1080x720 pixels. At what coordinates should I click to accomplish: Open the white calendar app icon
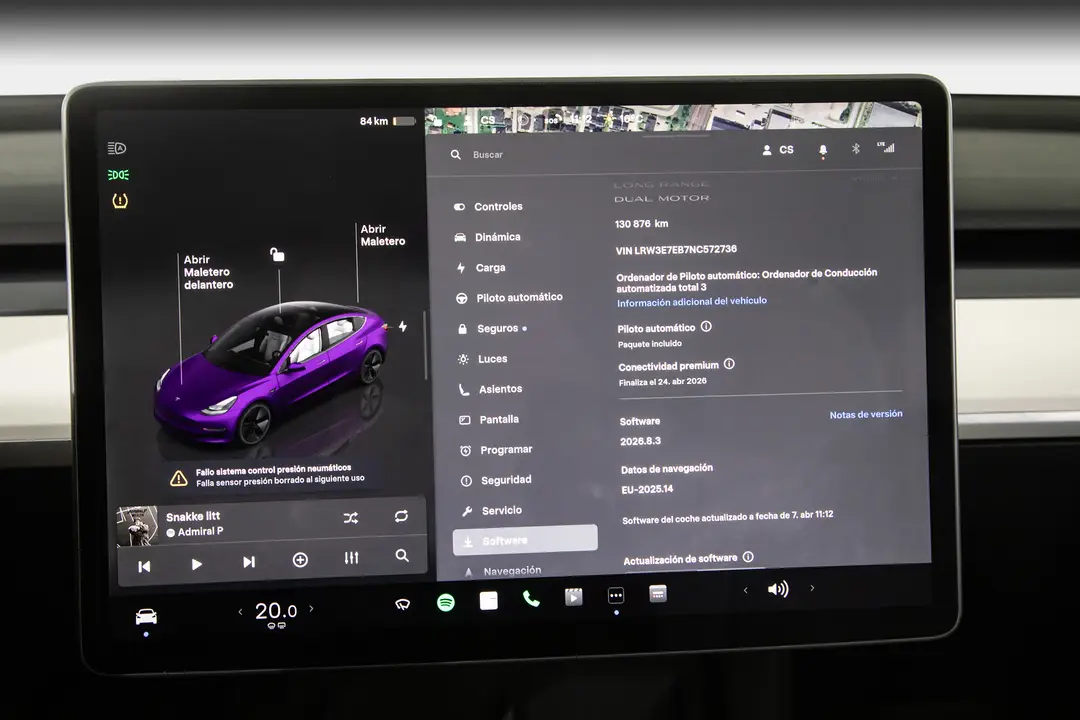tap(489, 601)
